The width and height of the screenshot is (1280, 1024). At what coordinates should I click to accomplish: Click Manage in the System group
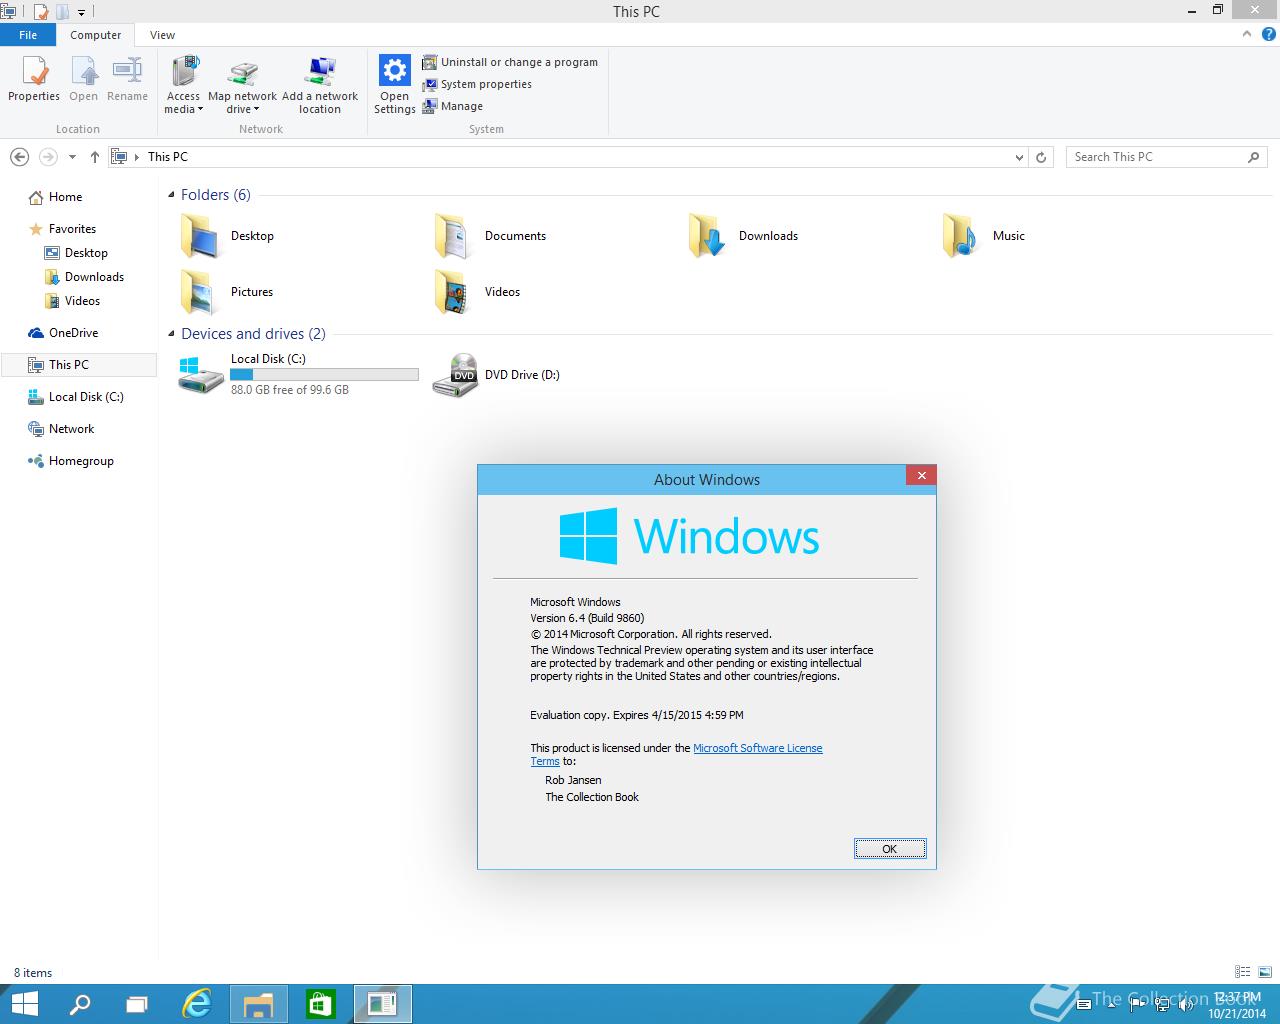pyautogui.click(x=453, y=106)
